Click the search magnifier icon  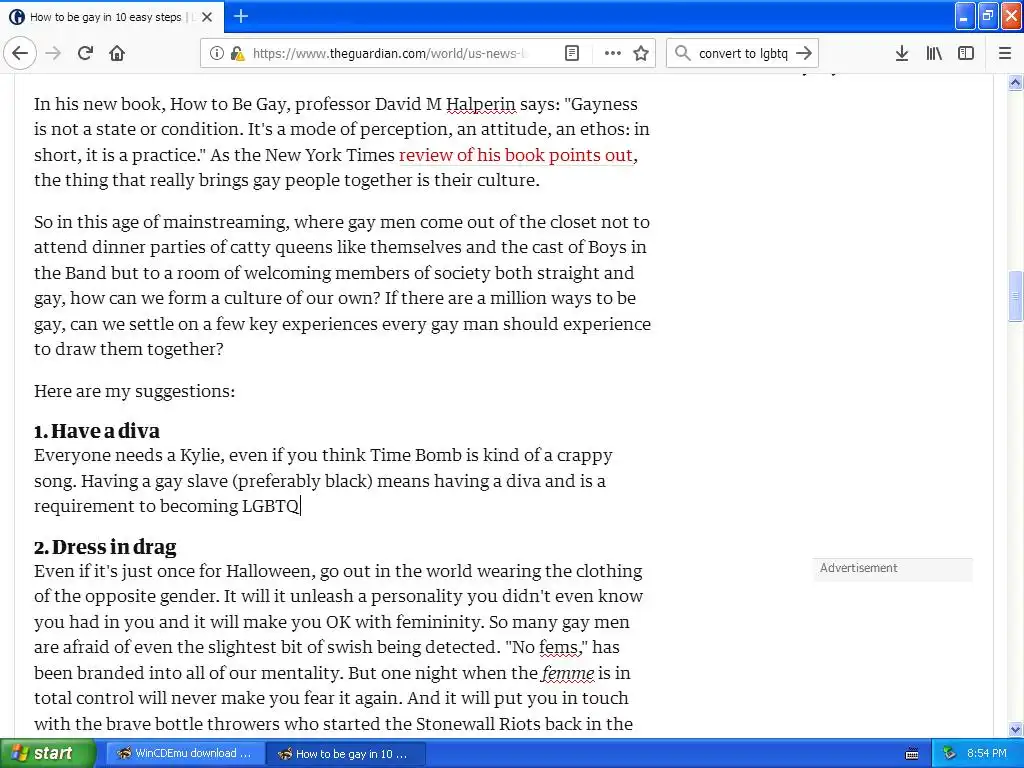coord(682,53)
